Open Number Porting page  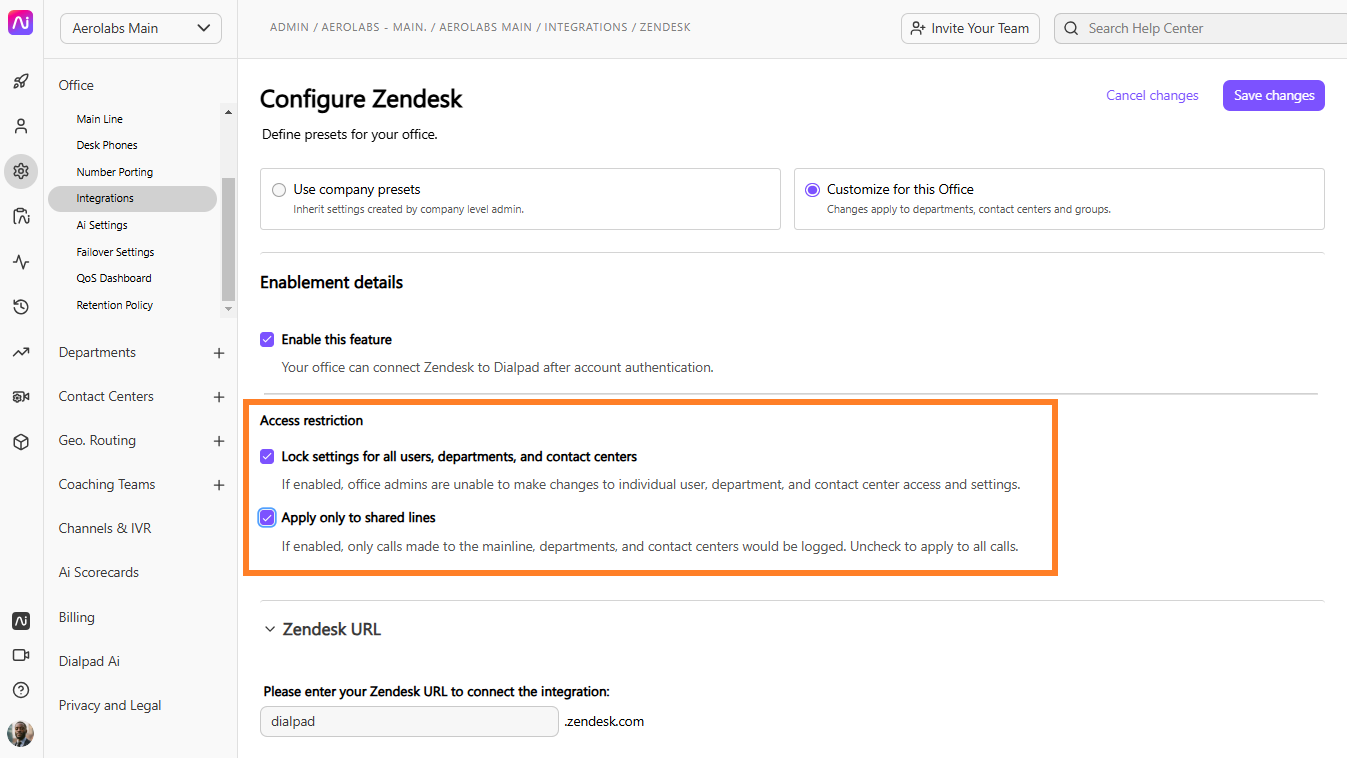coord(115,172)
